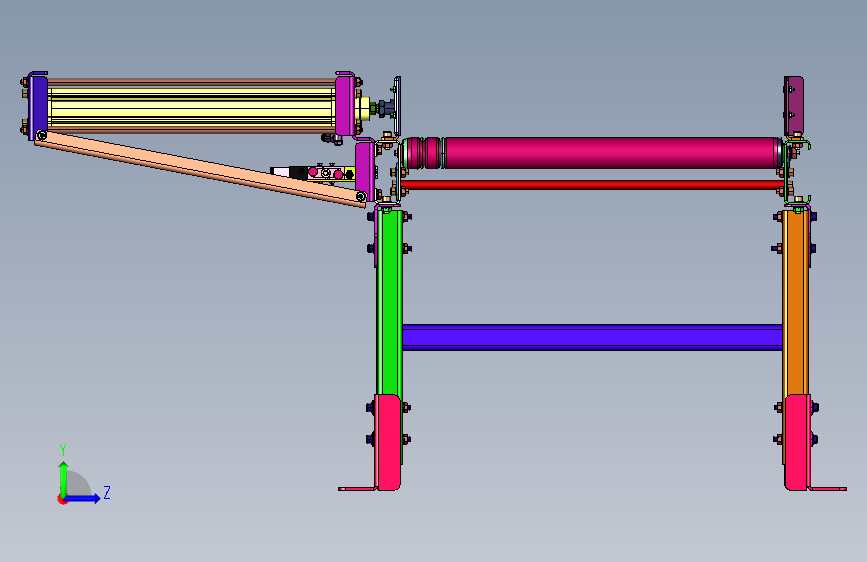Select the green vertical leg of the frame
The width and height of the screenshot is (867, 562).
pyautogui.click(x=389, y=301)
